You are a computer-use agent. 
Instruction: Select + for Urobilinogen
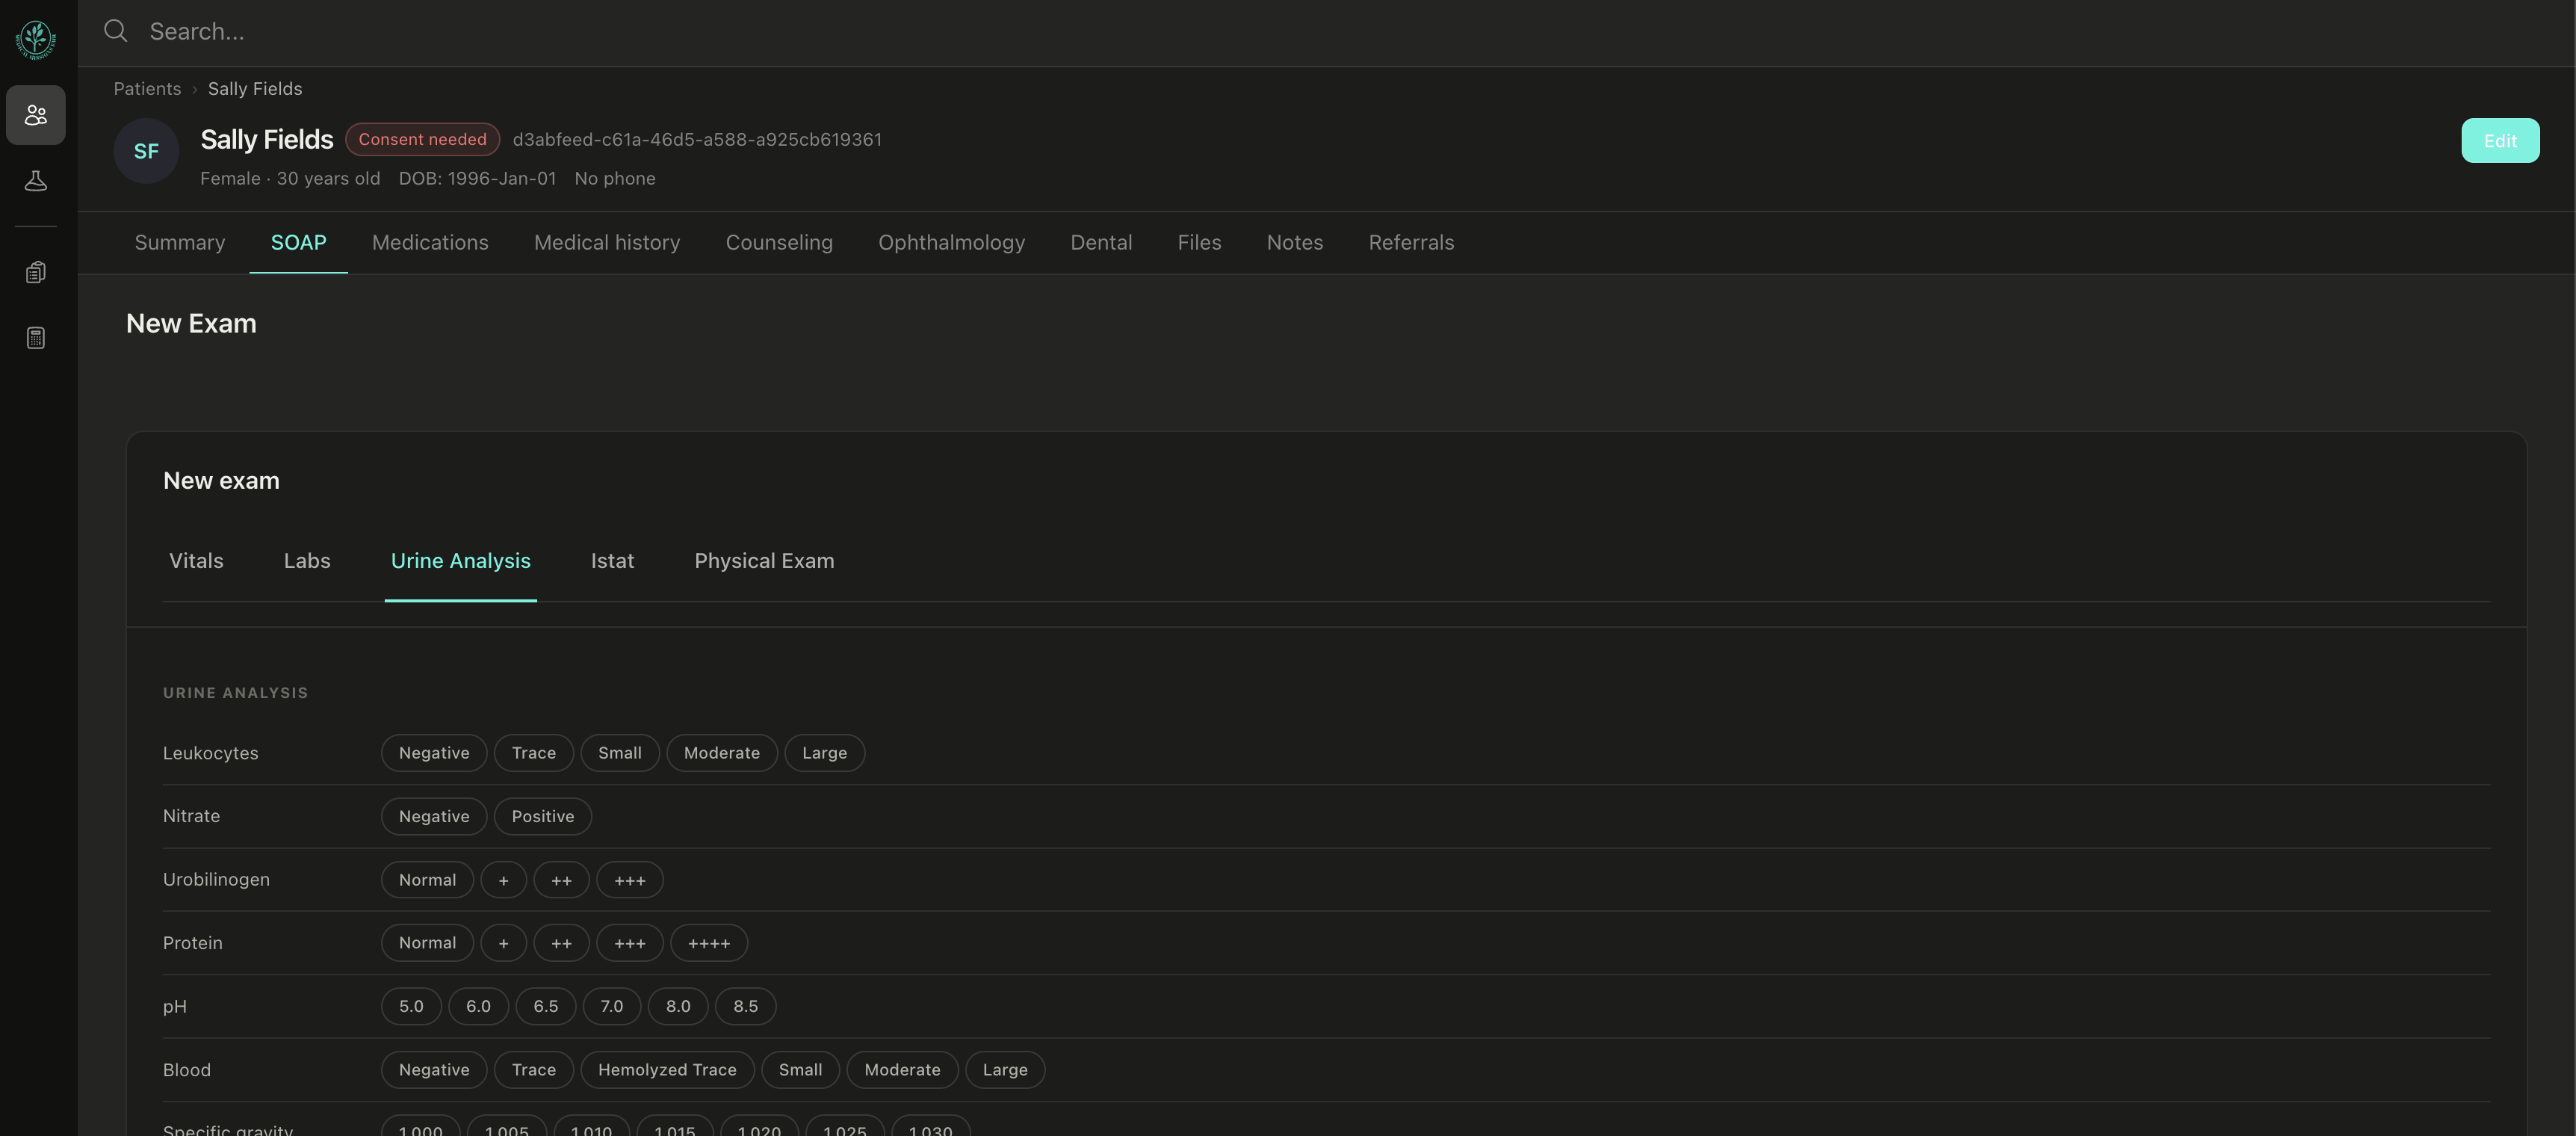click(504, 880)
